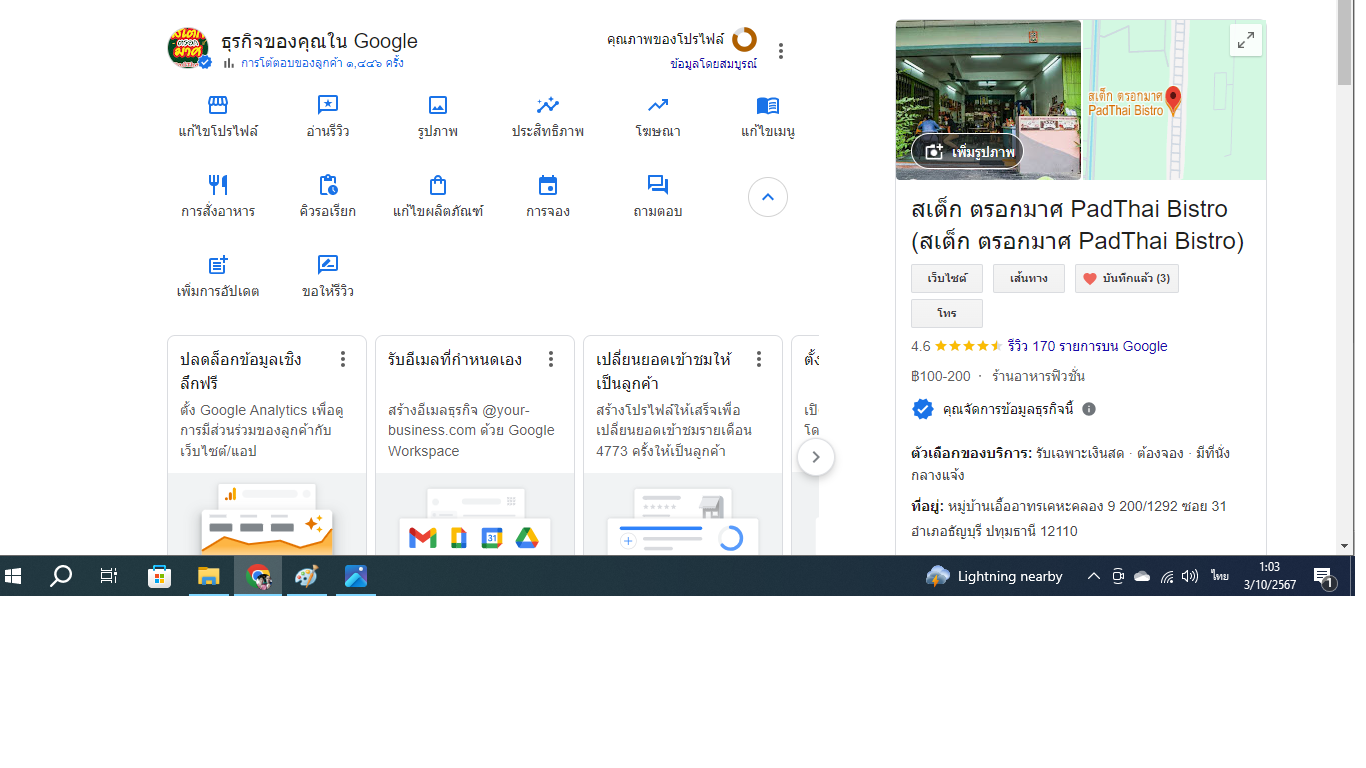Open the Bookings (การจอง) calendar icon
The height and width of the screenshot is (768, 1366).
[x=548, y=185]
